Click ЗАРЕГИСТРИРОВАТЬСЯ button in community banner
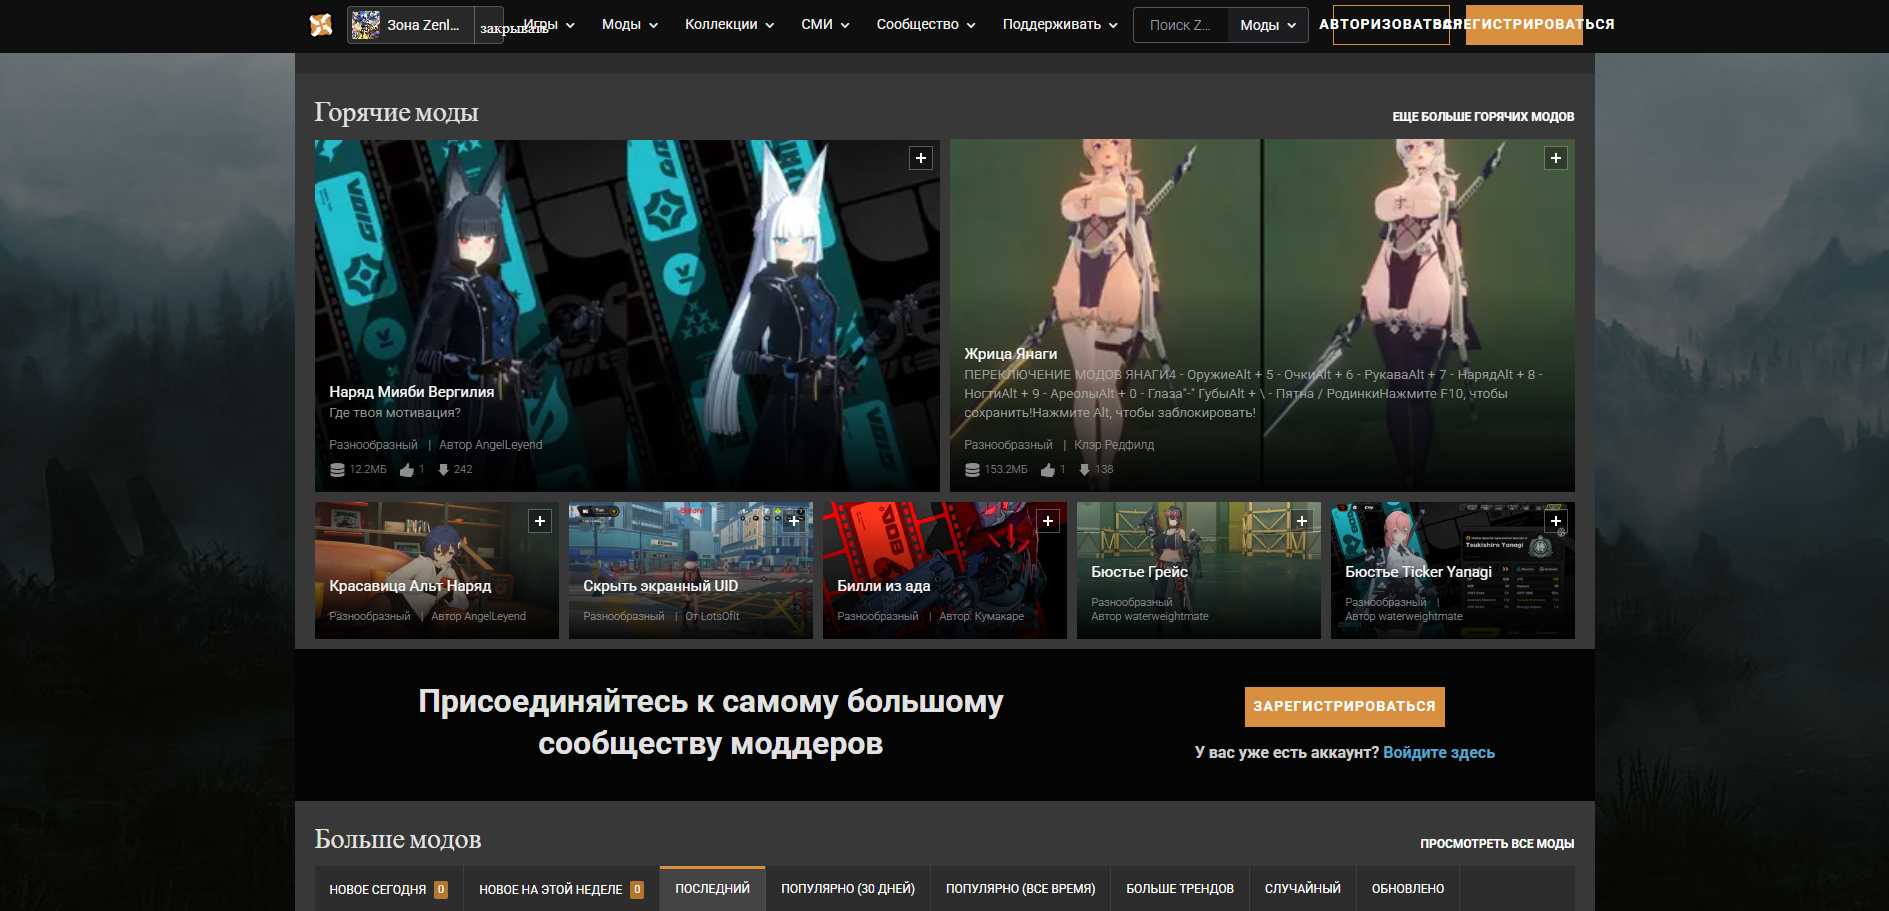Viewport: 1889px width, 911px height. tap(1345, 707)
